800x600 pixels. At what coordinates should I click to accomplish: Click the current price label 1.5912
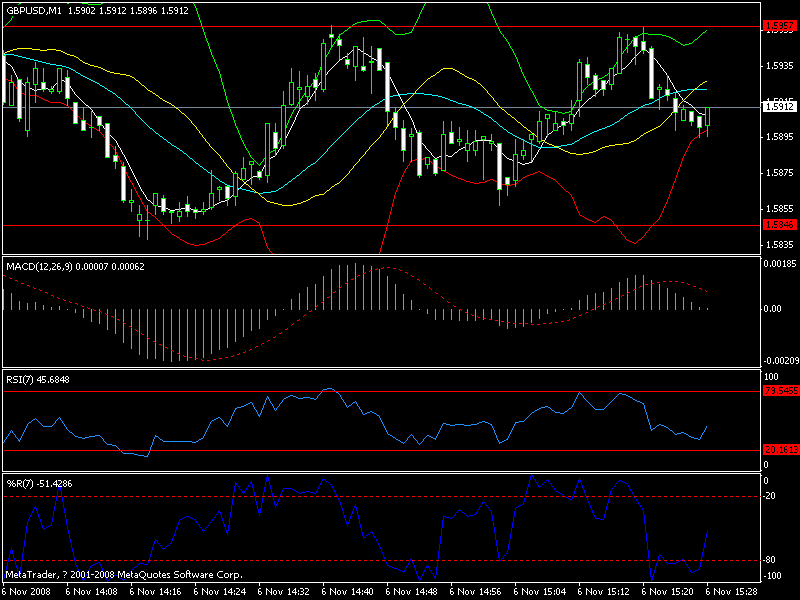tap(780, 107)
